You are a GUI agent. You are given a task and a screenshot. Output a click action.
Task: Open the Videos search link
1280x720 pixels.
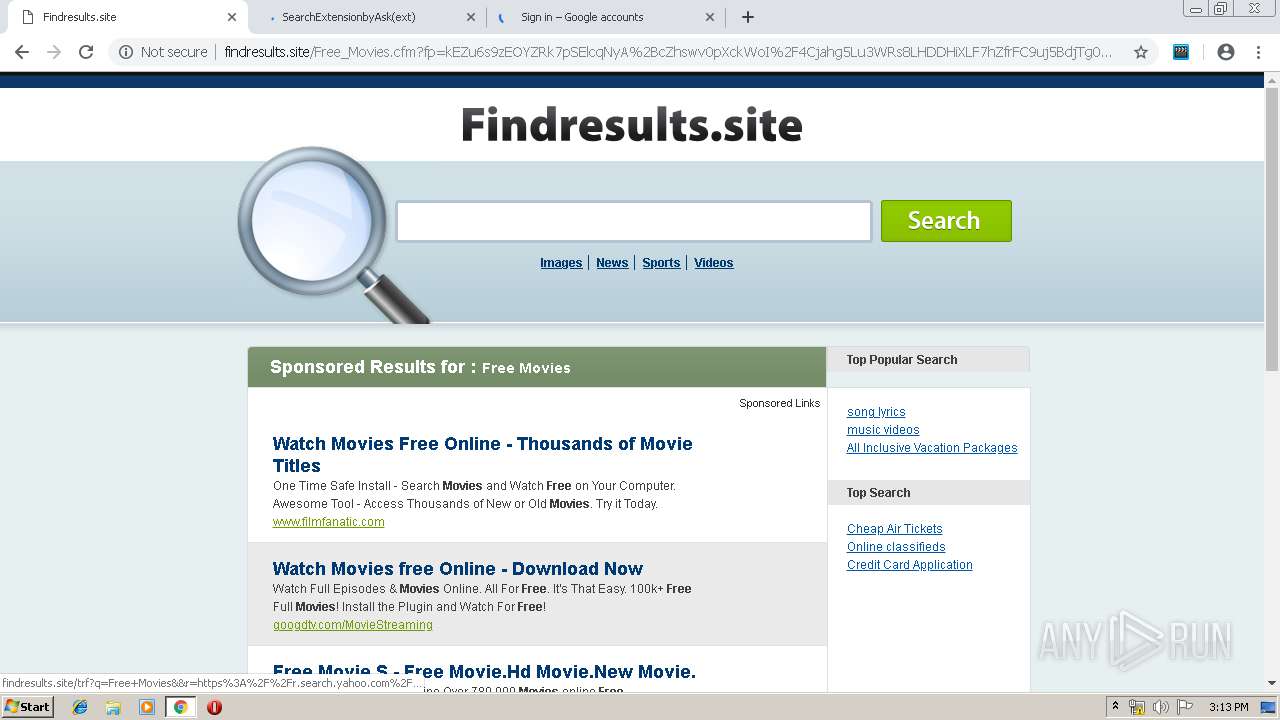click(714, 263)
